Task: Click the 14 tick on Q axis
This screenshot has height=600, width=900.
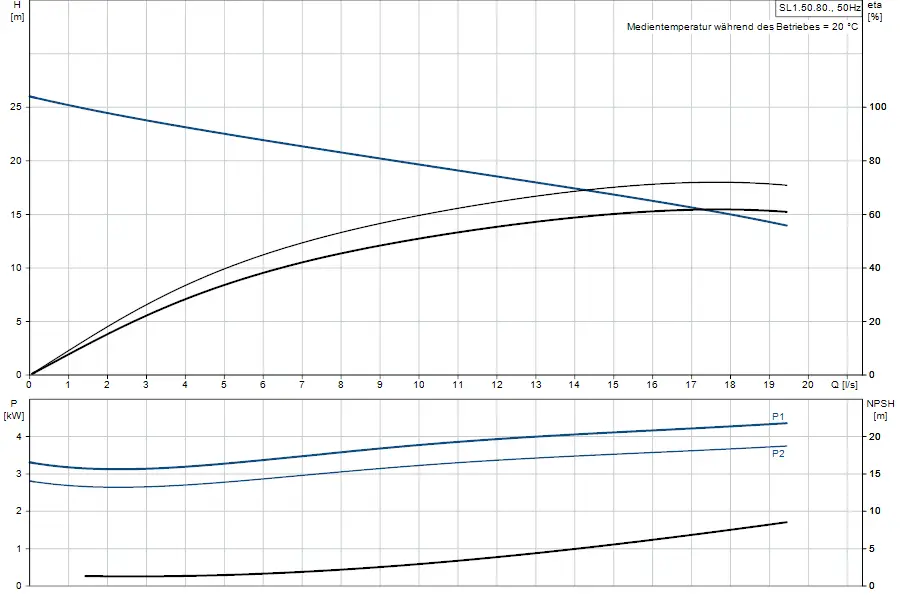Action: click(574, 385)
